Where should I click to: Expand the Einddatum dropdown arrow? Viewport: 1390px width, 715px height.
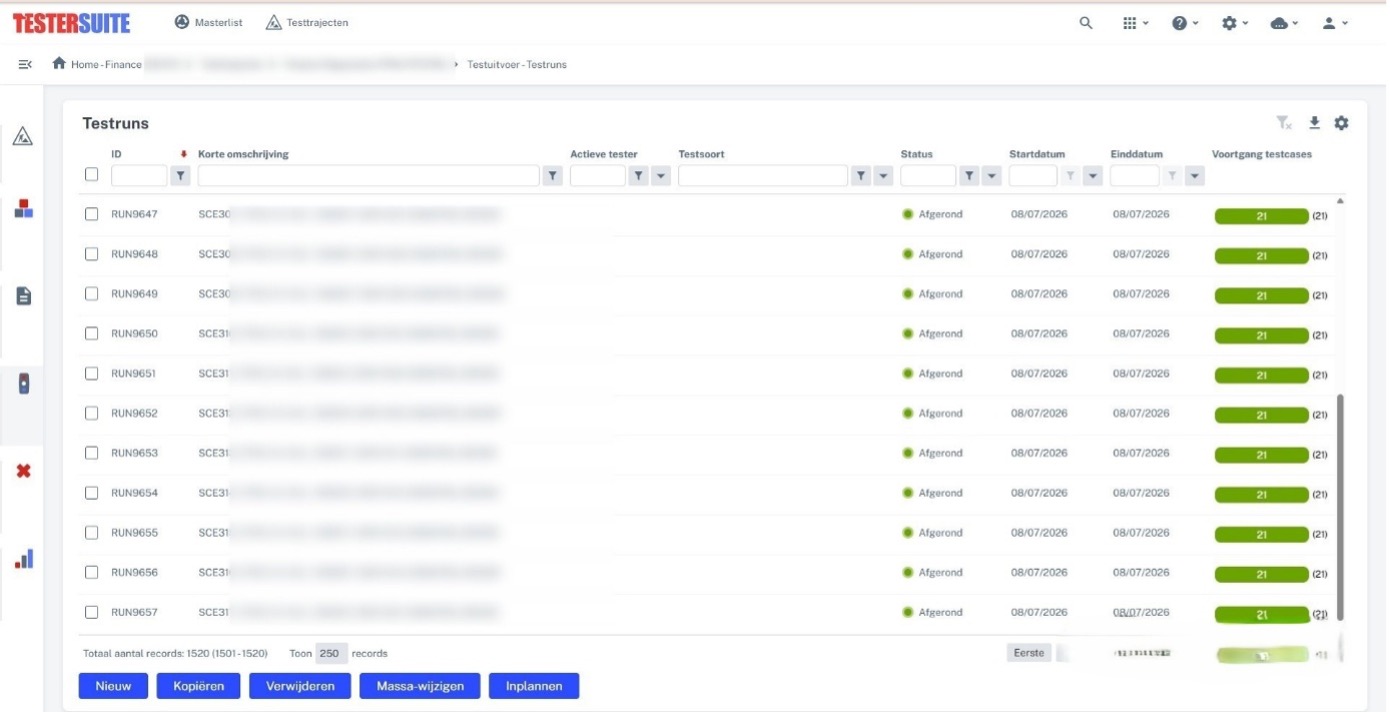(1195, 176)
